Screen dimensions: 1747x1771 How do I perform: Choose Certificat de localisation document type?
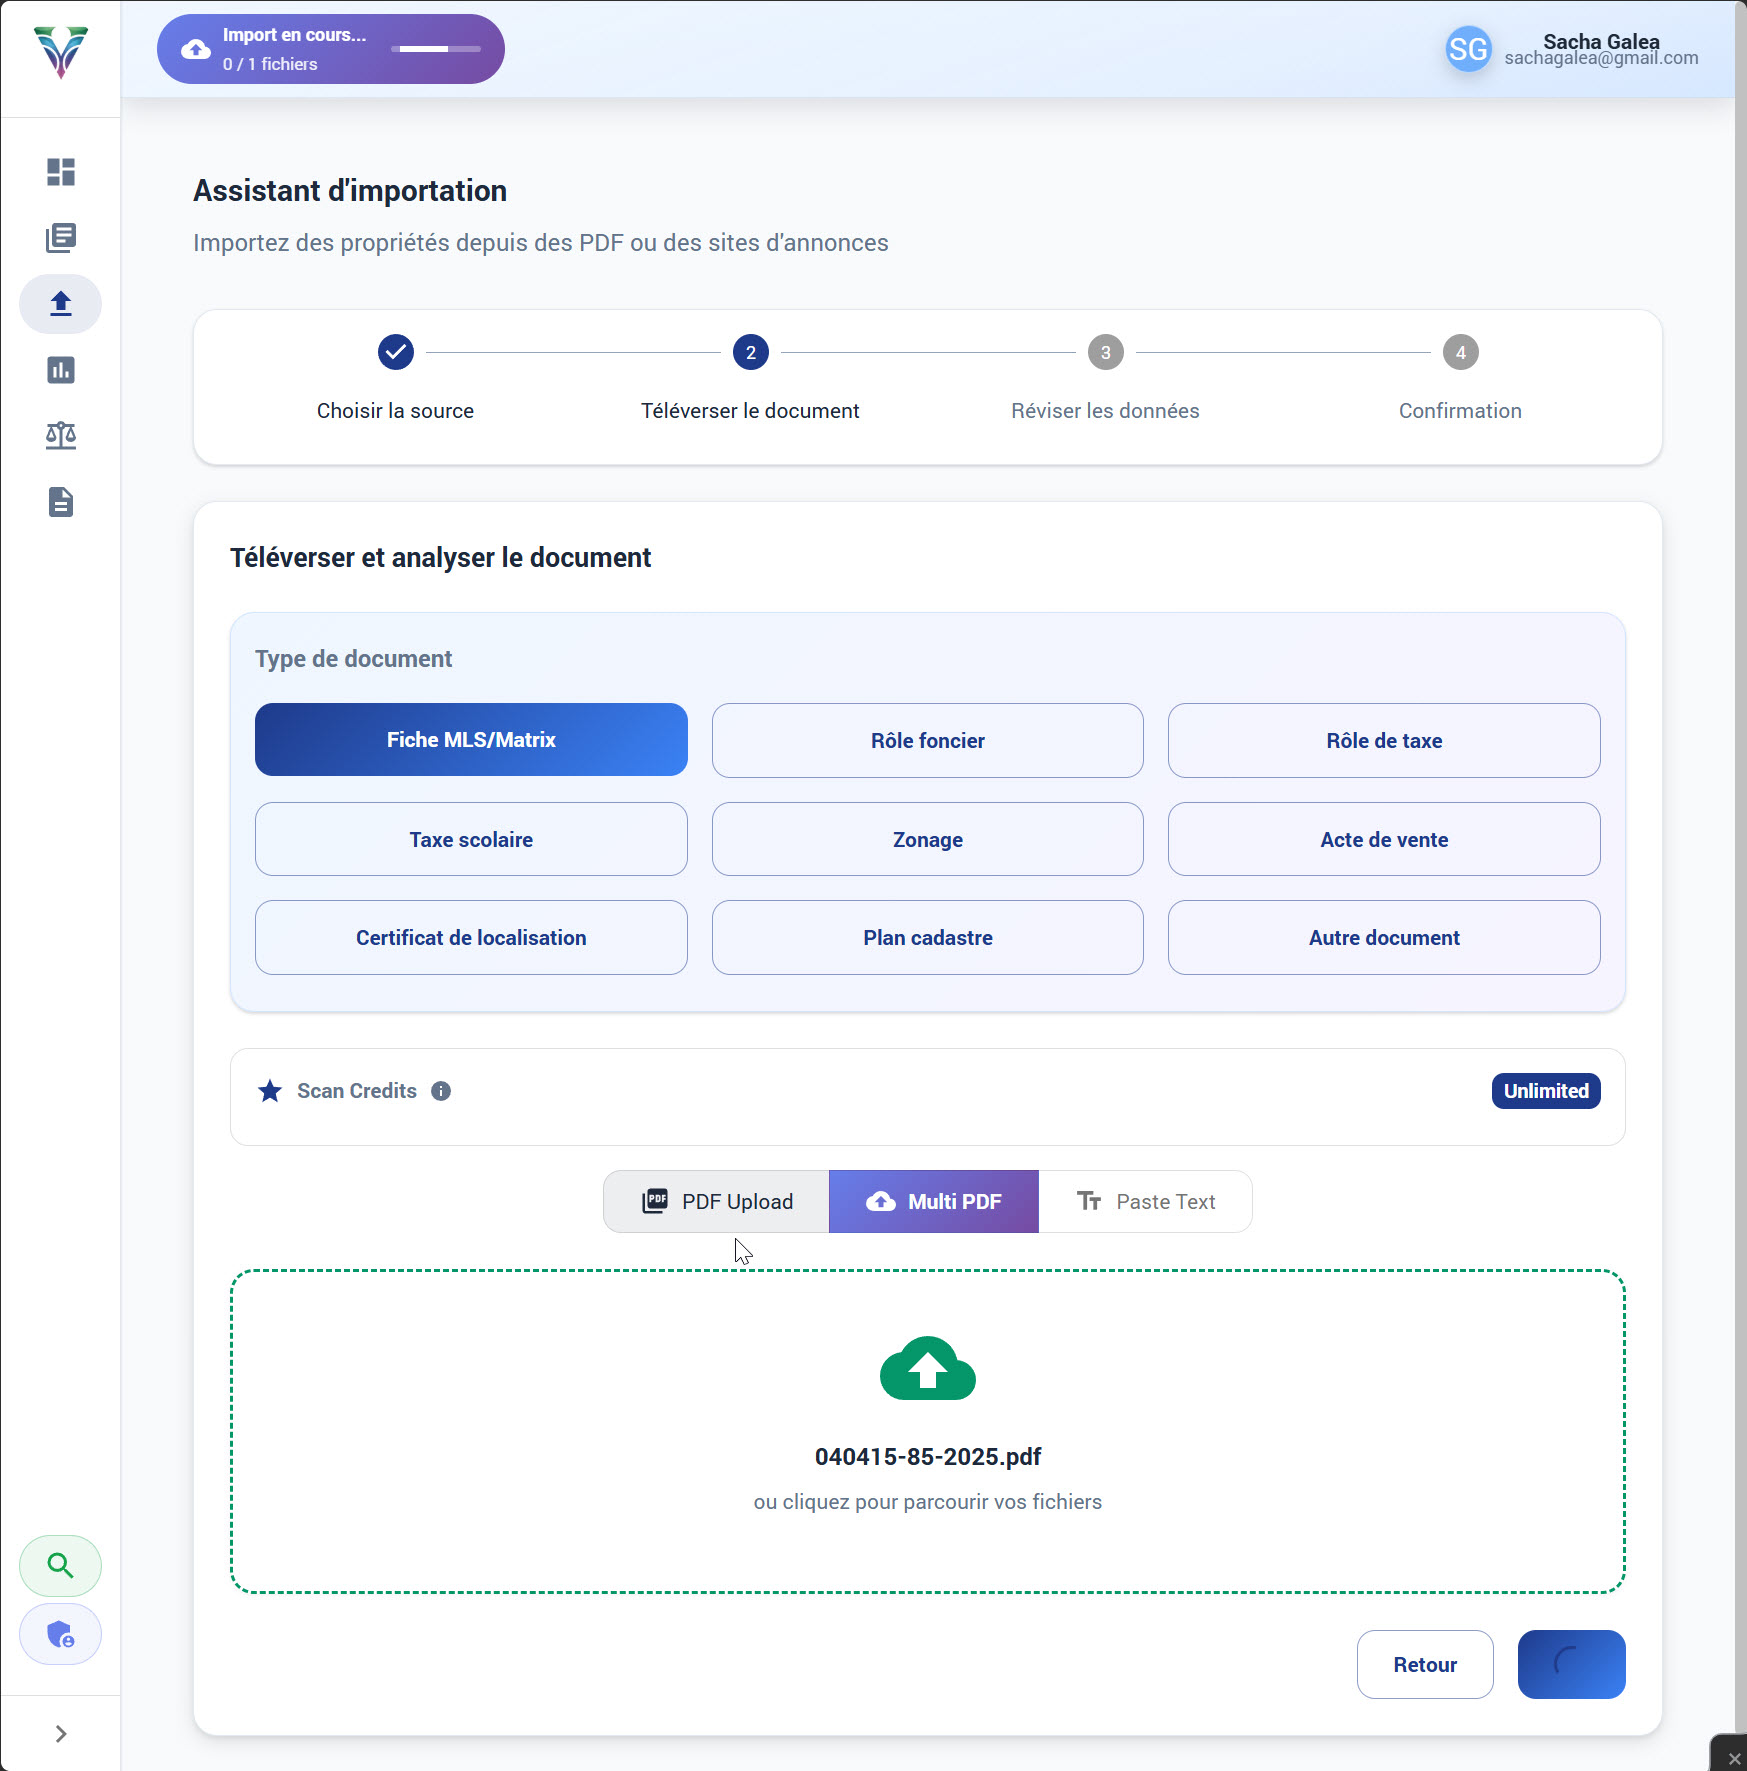pos(471,937)
